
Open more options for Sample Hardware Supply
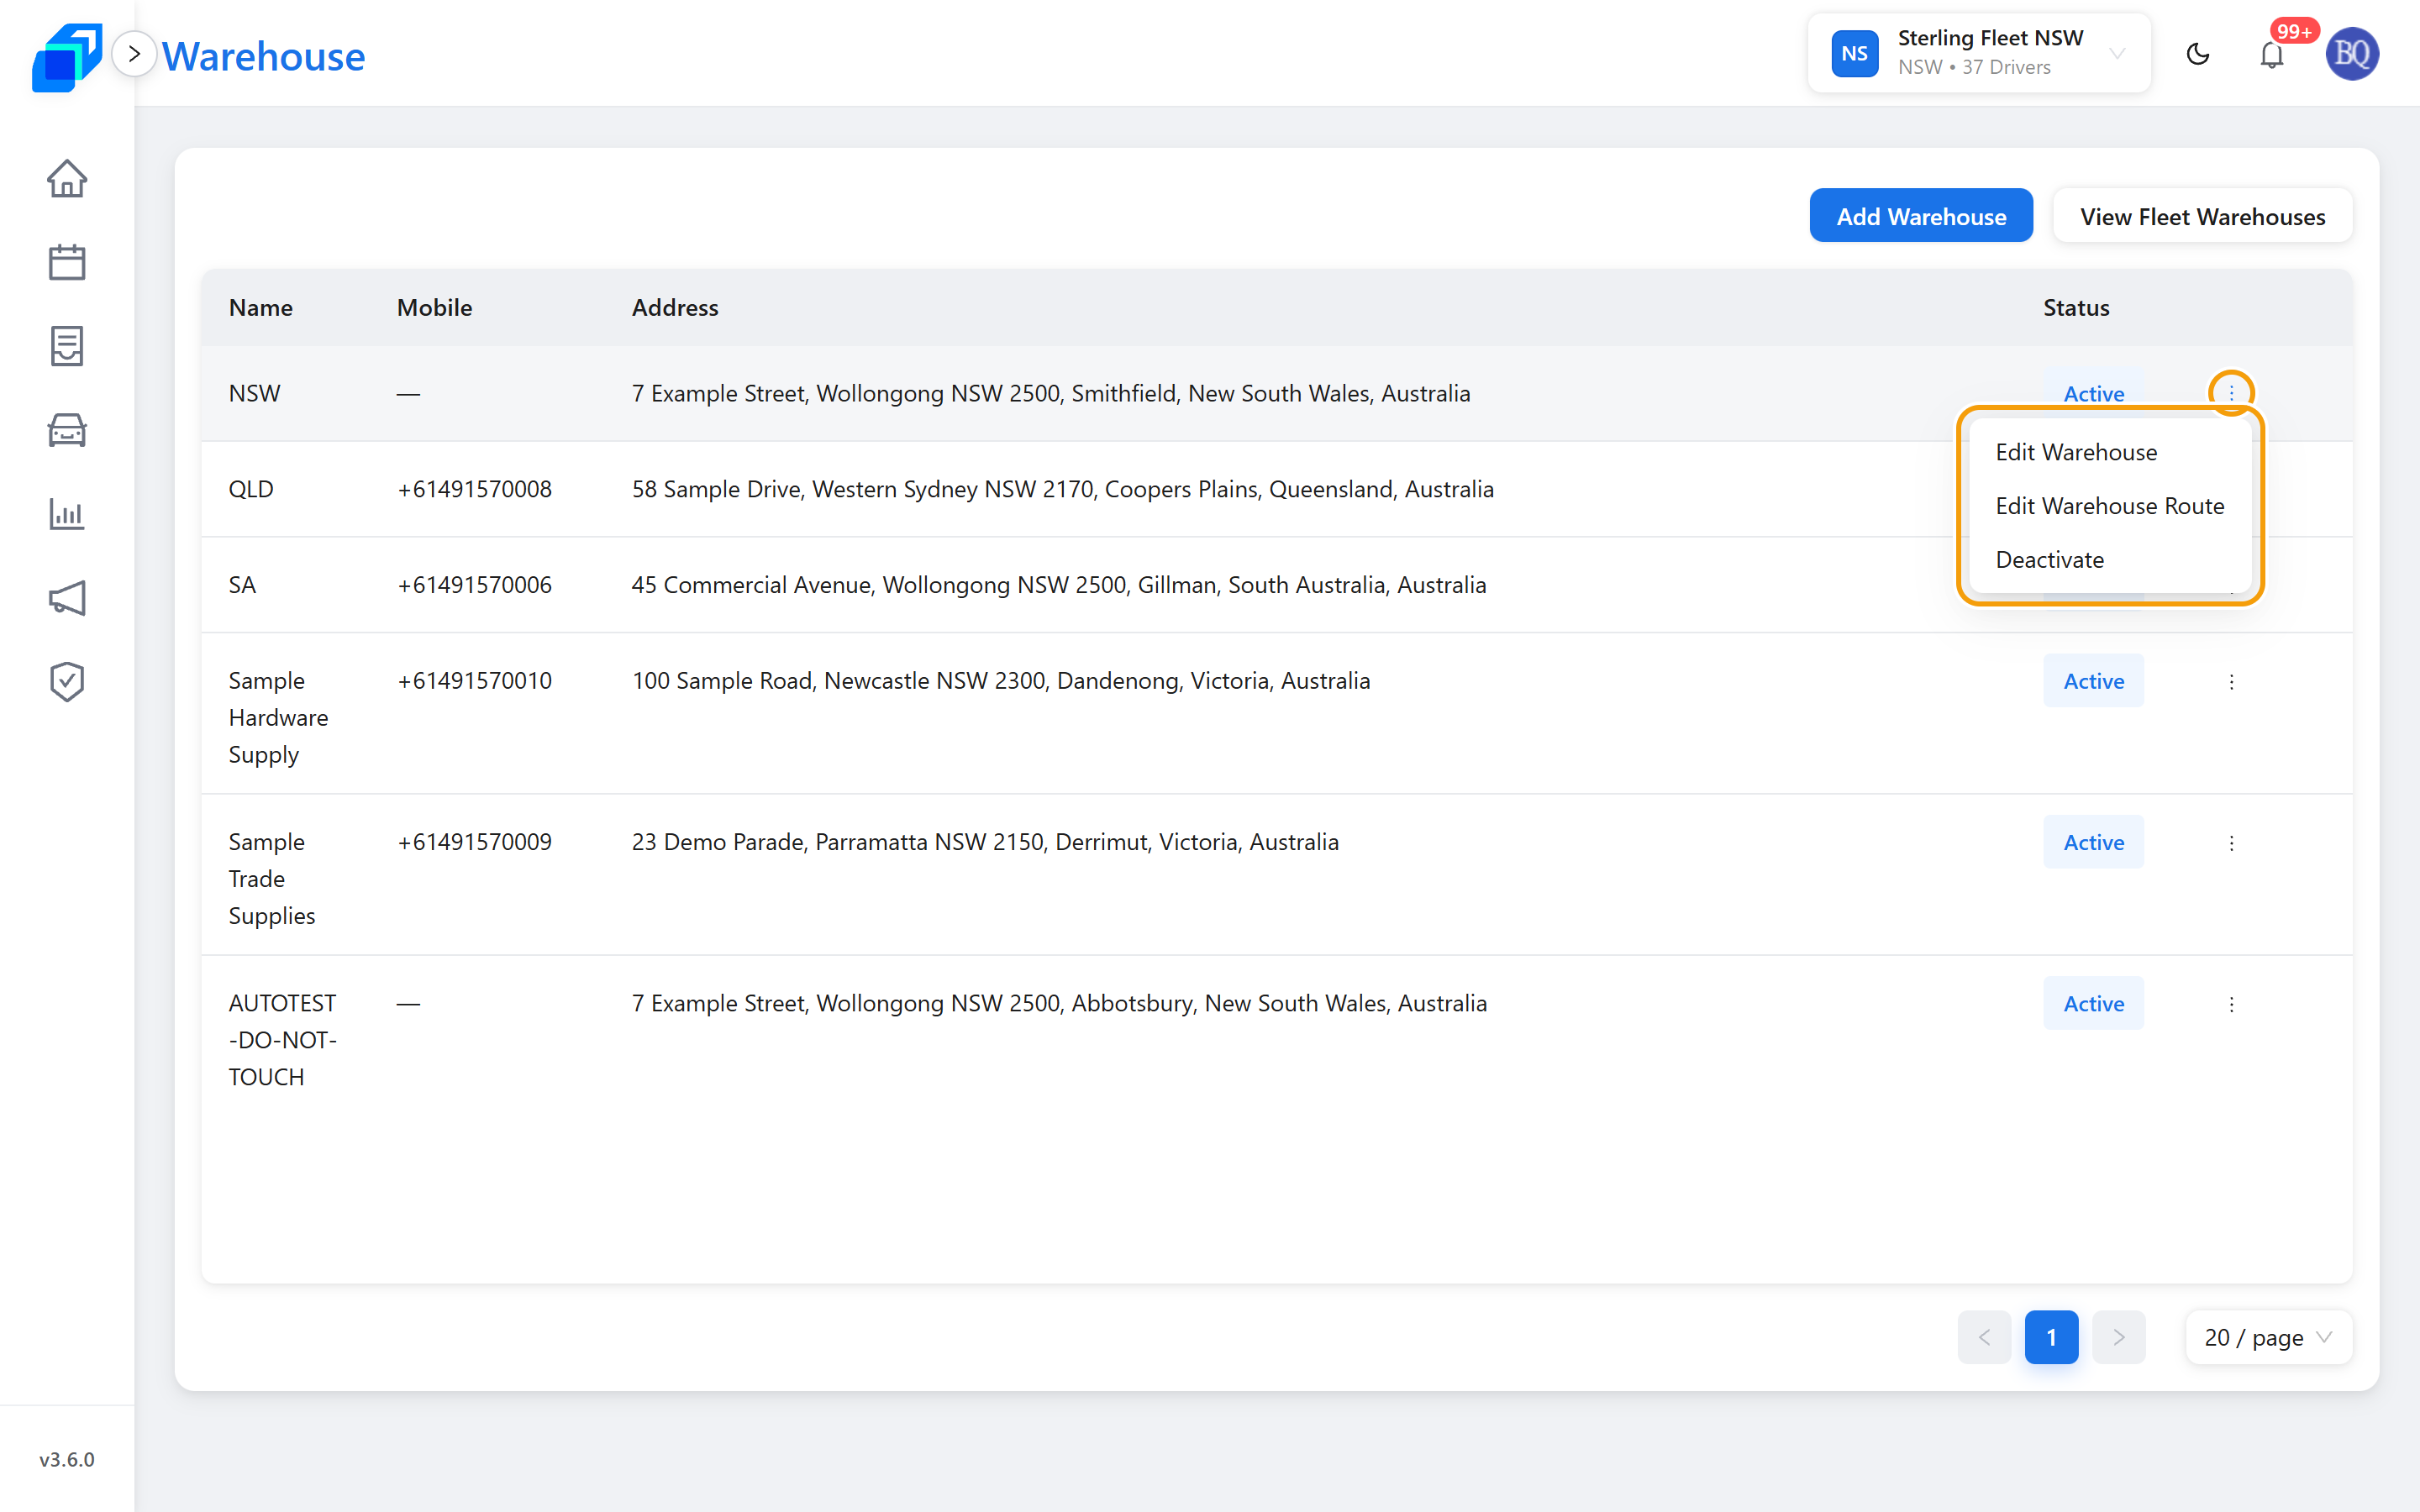click(x=2231, y=682)
